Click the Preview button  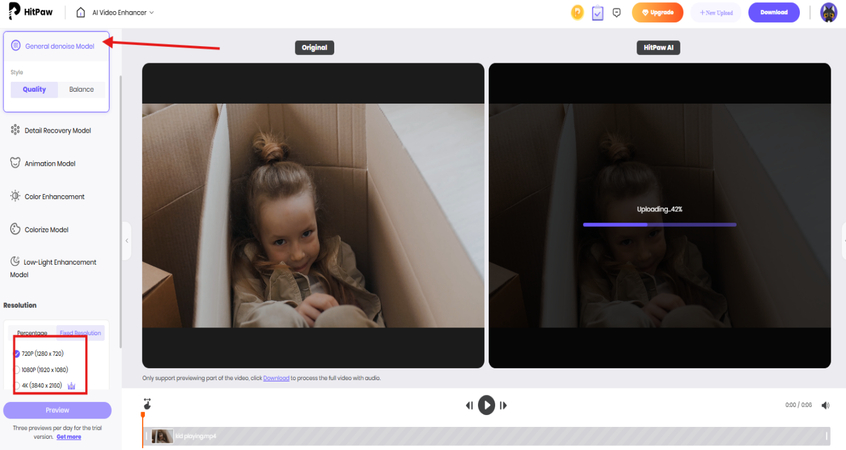pyautogui.click(x=57, y=410)
